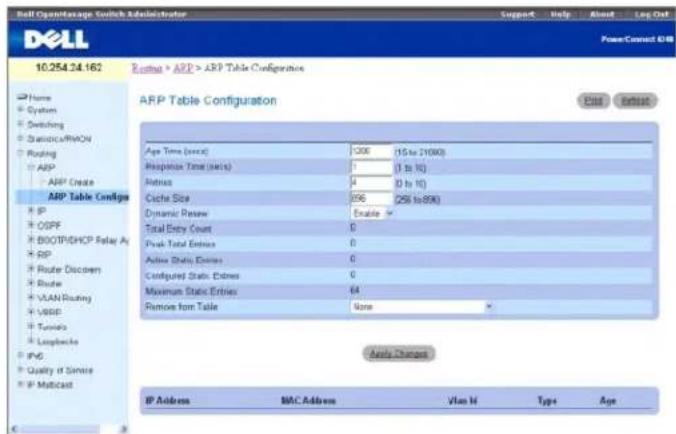The width and height of the screenshot is (676, 434).
Task: Expand the OSPF tree node
Action: tap(31, 225)
